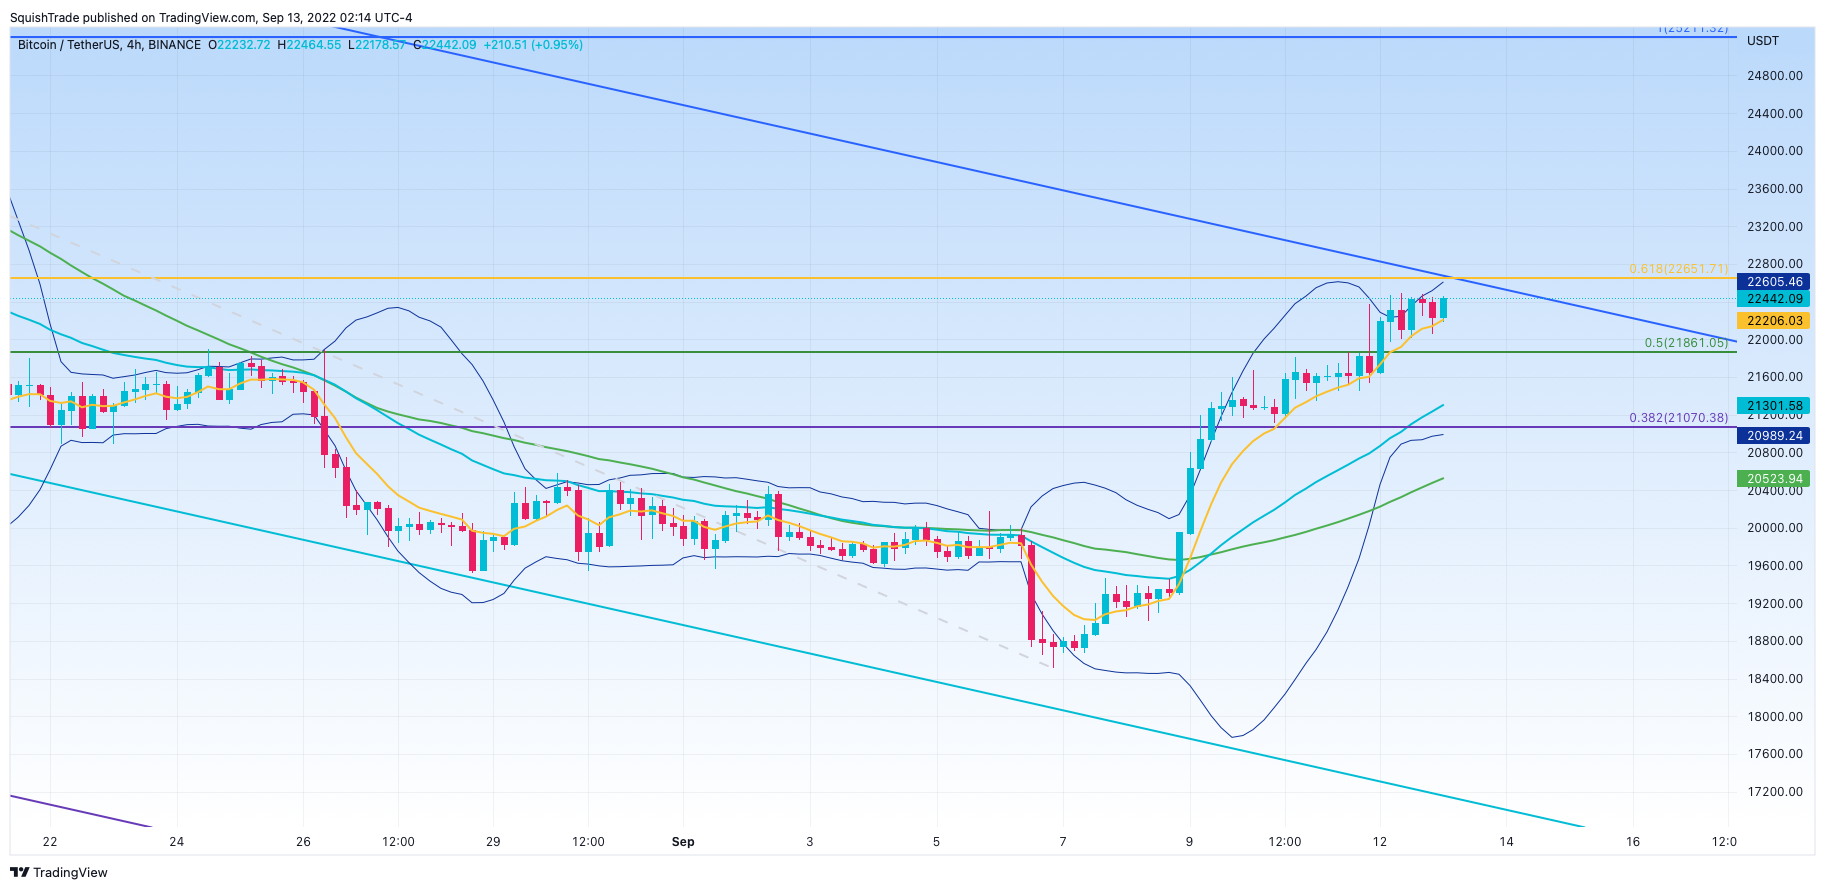
Task: Click the 14 date label on the time axis
Action: (1506, 842)
